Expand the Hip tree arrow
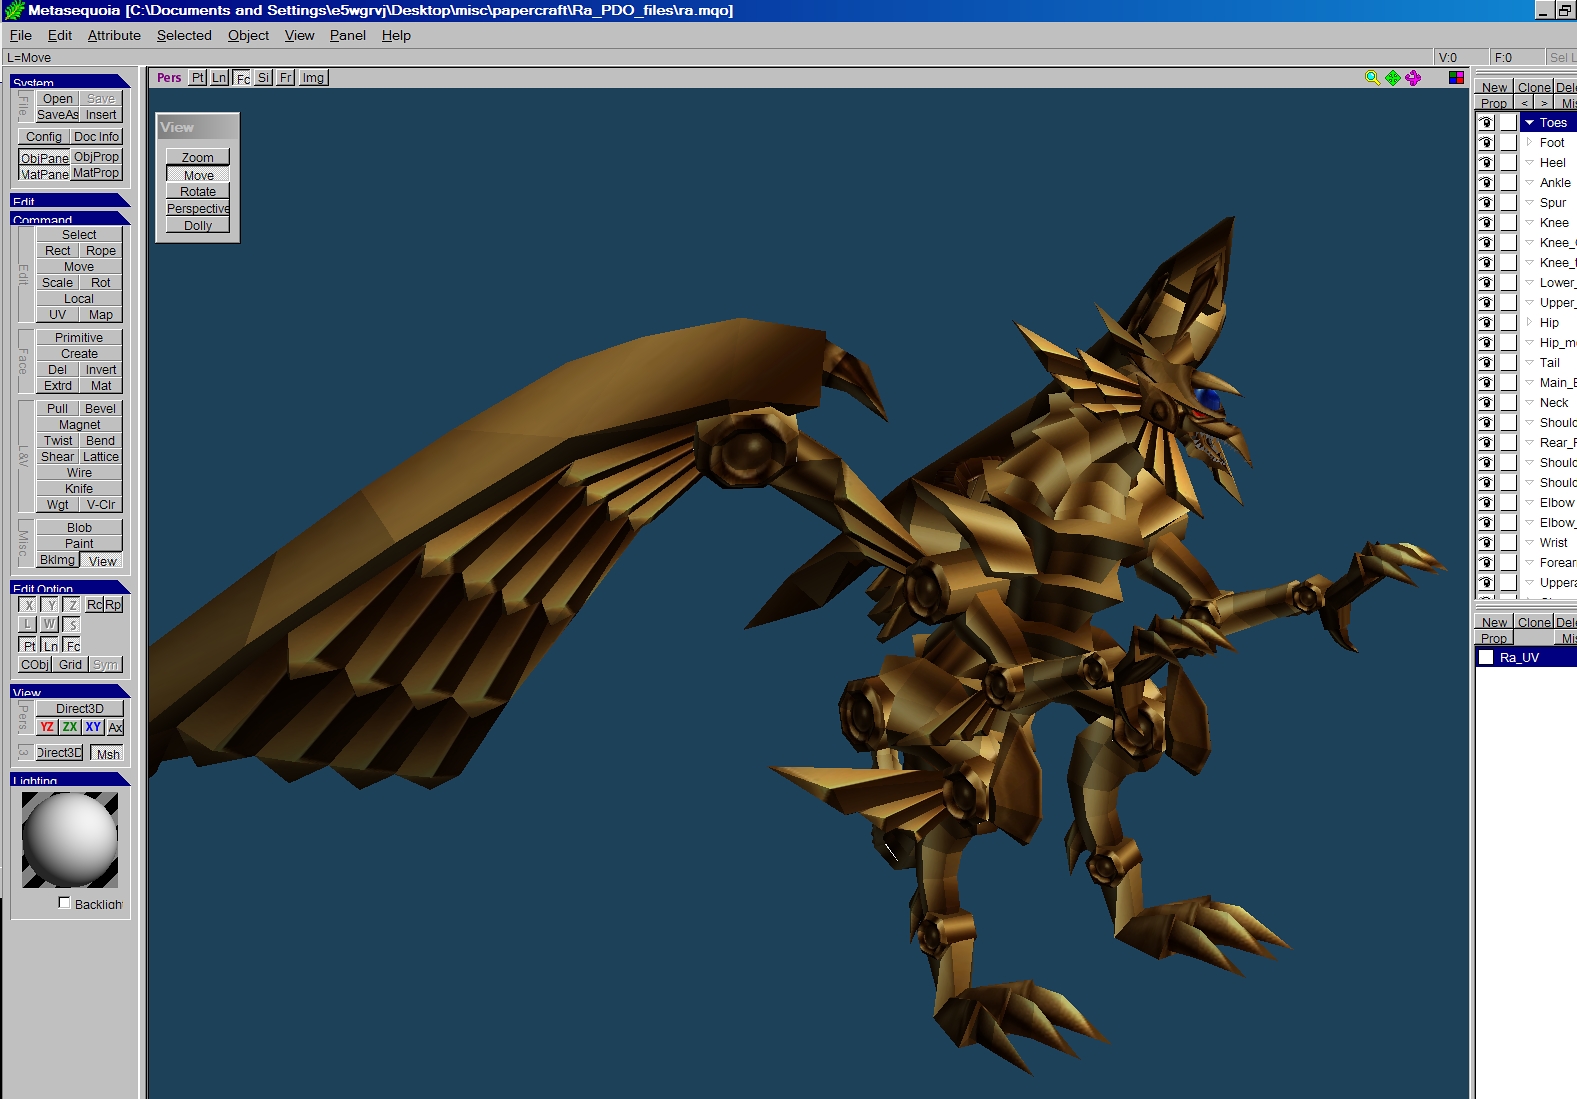The image size is (1577, 1099). [x=1529, y=322]
